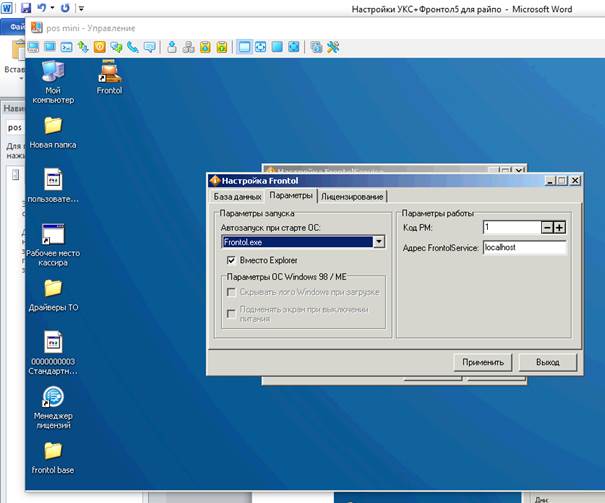The image size is (605, 503).
Task: Click the Код РМ value field
Action: [x=512, y=227]
